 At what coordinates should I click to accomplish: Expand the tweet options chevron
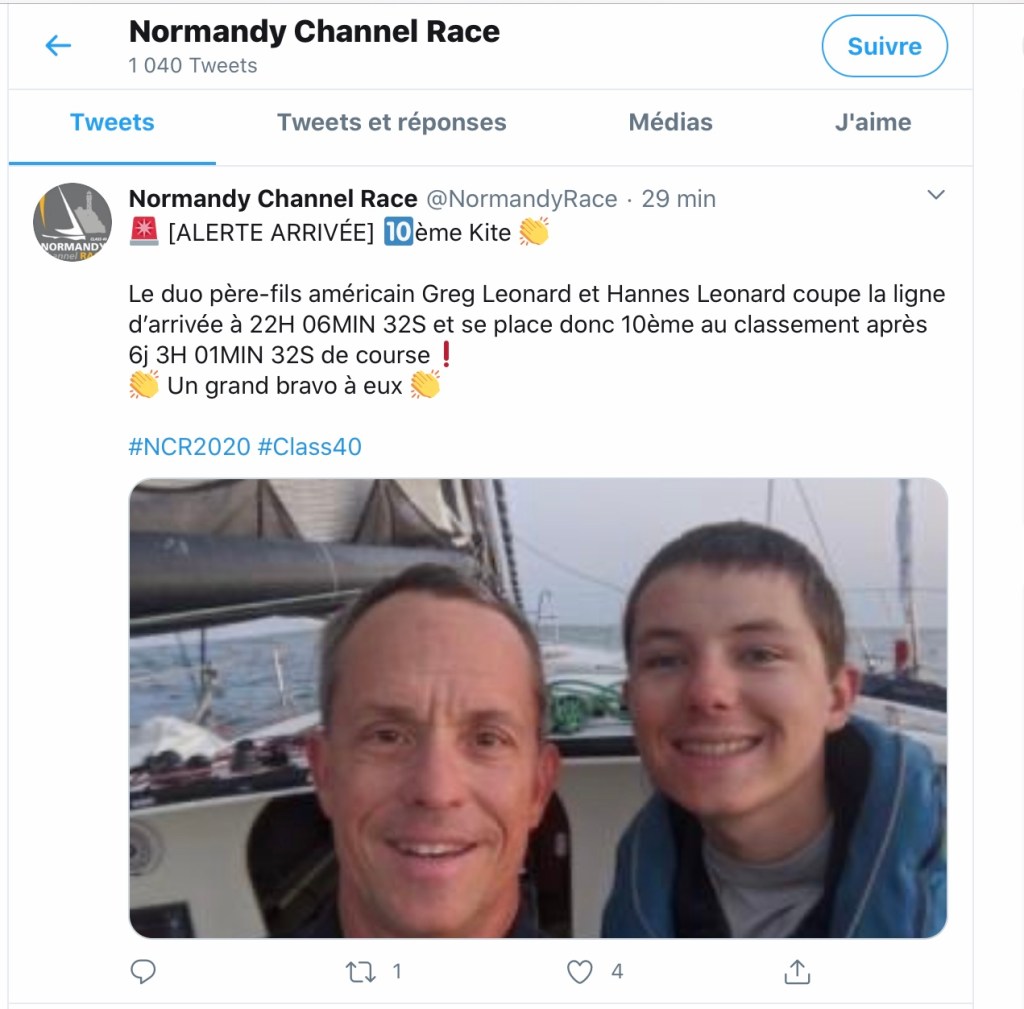(x=935, y=195)
